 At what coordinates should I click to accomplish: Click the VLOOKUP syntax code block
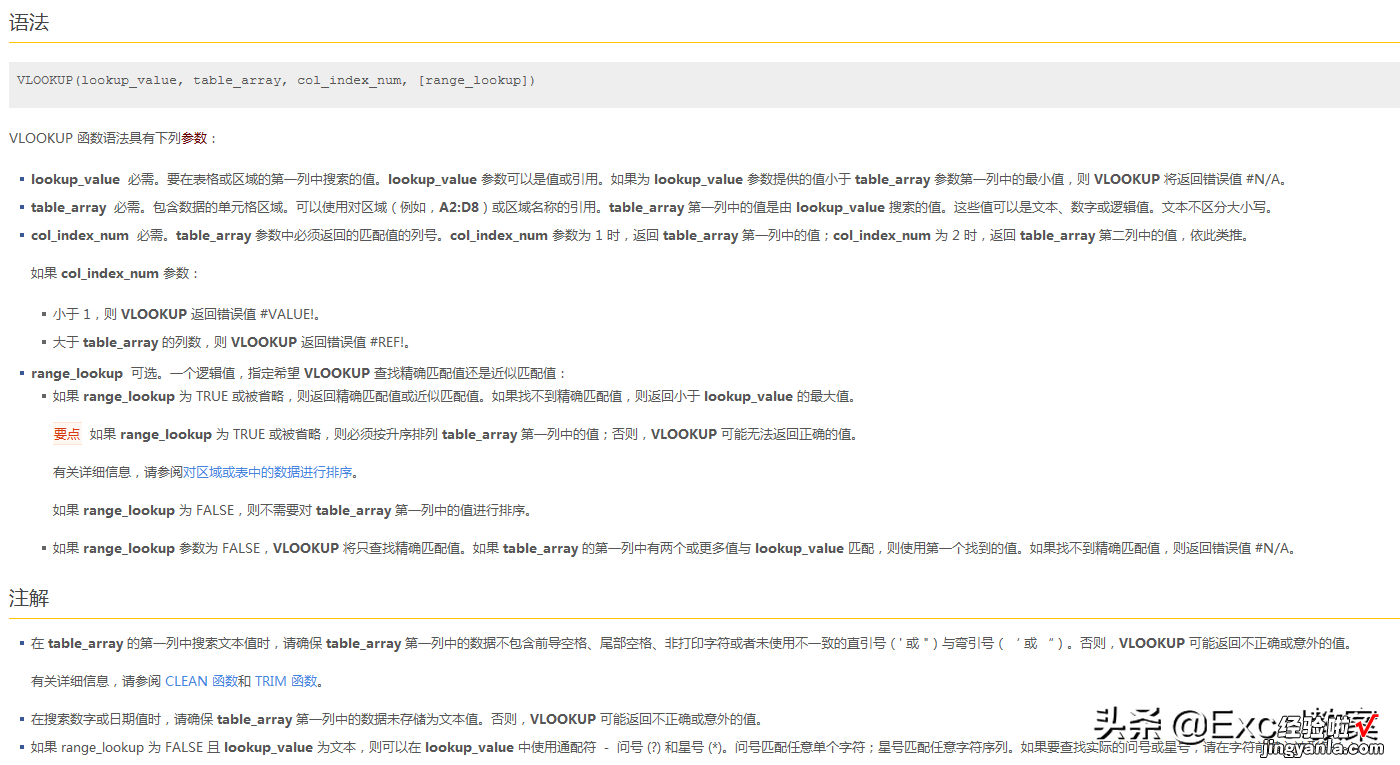(704, 84)
